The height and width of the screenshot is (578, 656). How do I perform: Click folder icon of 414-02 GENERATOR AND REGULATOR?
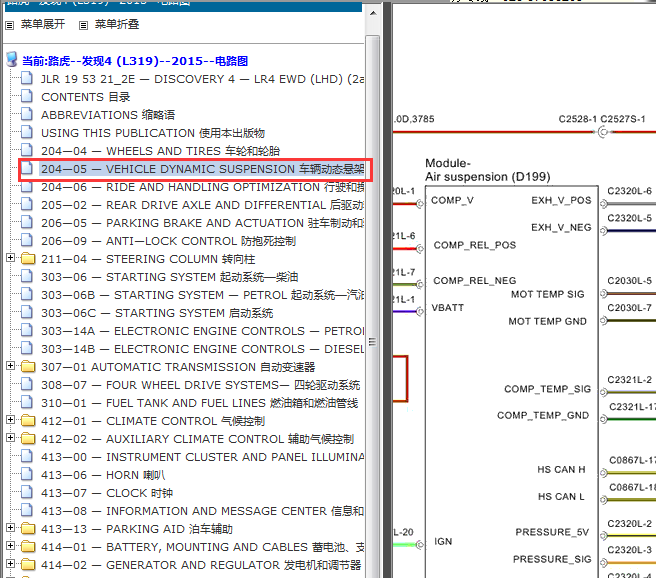28,564
